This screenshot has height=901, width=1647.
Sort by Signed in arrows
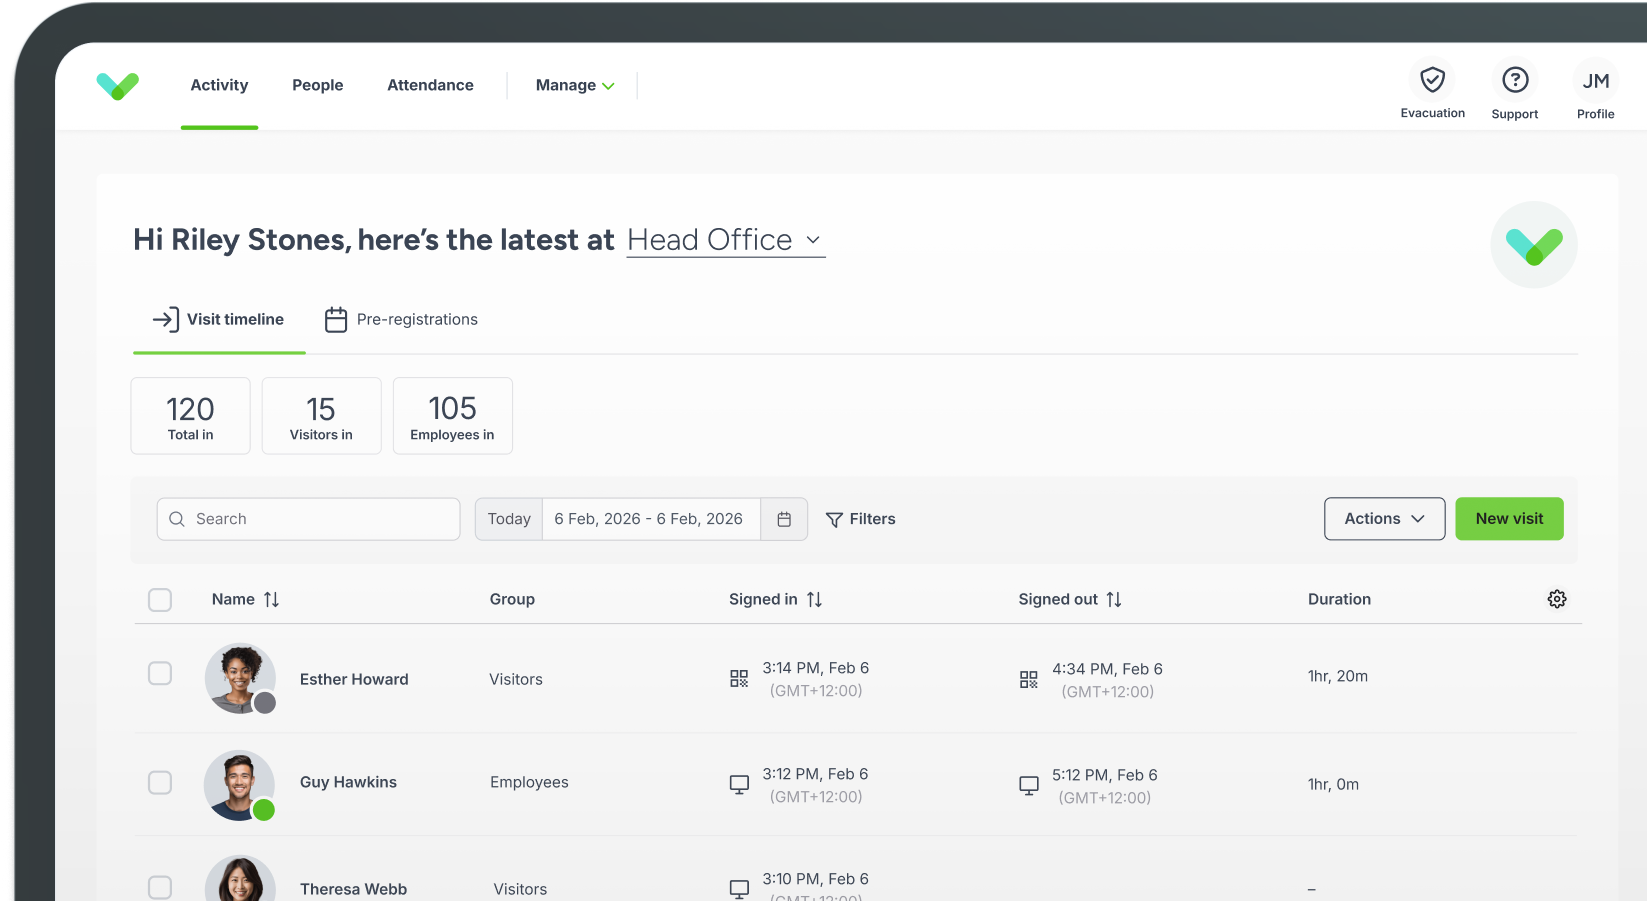click(815, 599)
